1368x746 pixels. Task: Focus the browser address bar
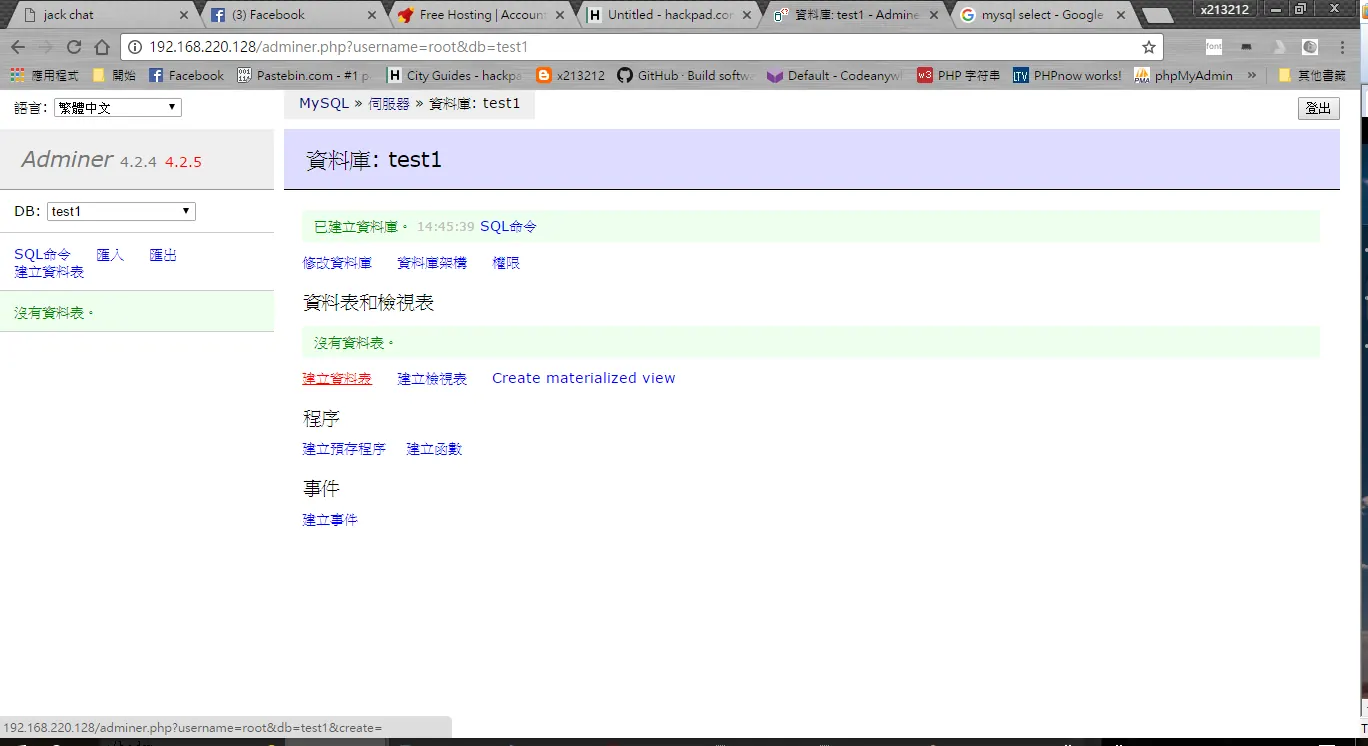640,47
